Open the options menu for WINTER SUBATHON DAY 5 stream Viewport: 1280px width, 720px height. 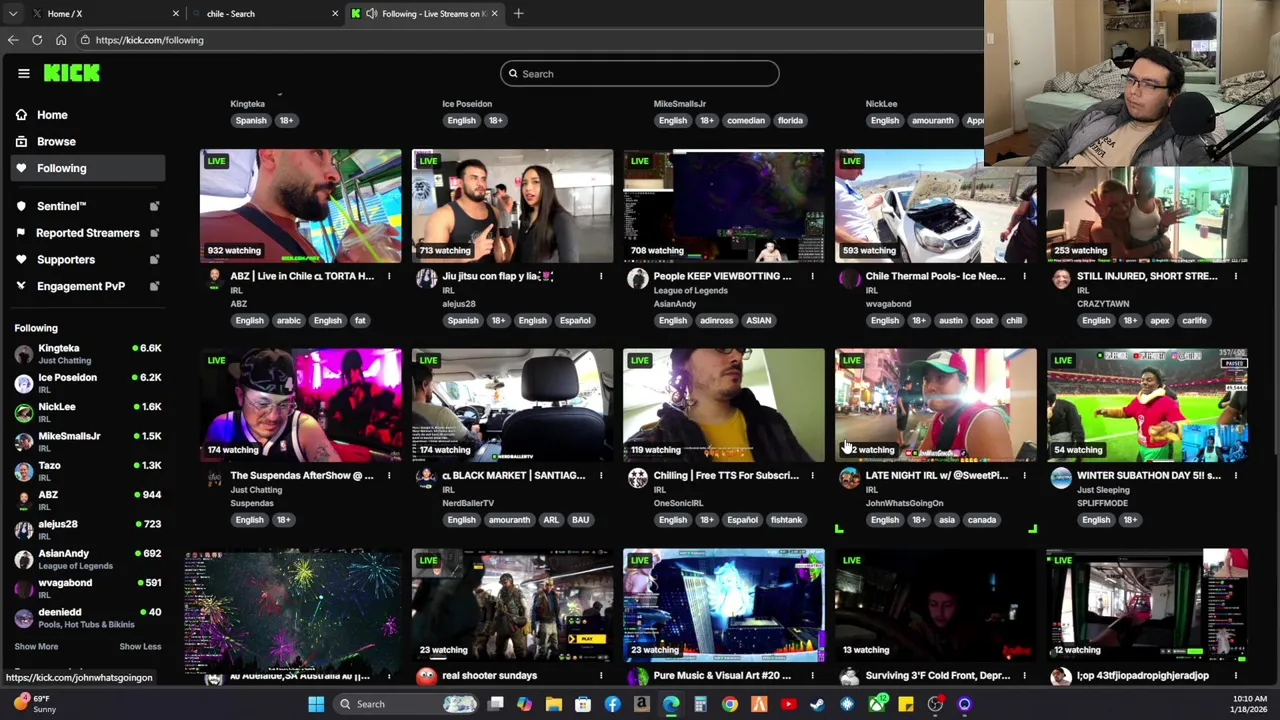(x=1236, y=476)
